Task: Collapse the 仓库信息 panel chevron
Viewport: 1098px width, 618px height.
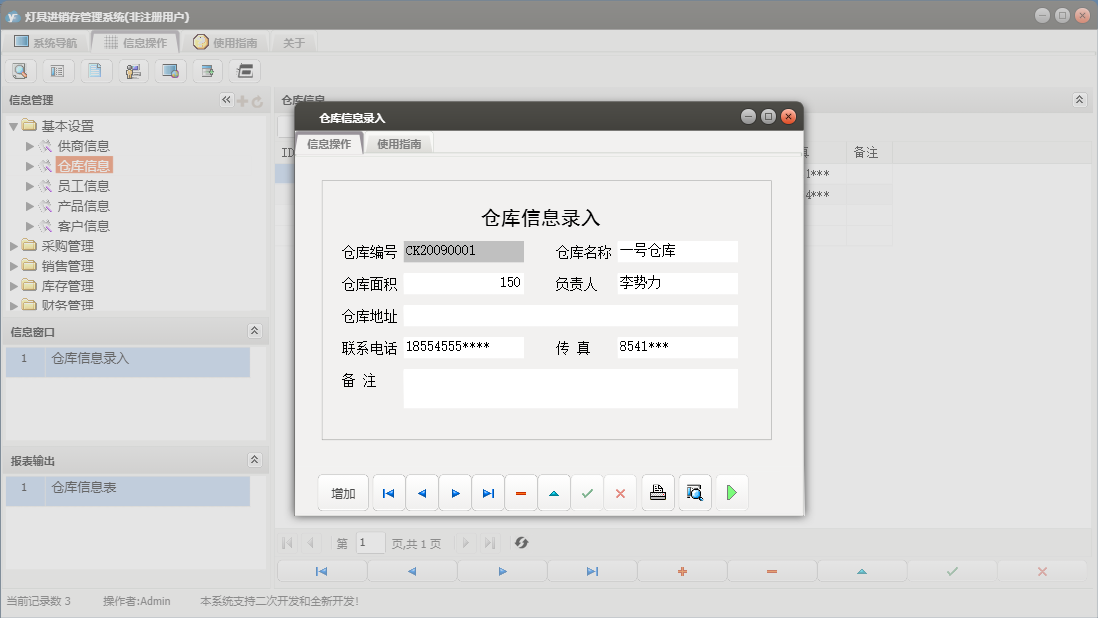Action: pyautogui.click(x=1078, y=99)
